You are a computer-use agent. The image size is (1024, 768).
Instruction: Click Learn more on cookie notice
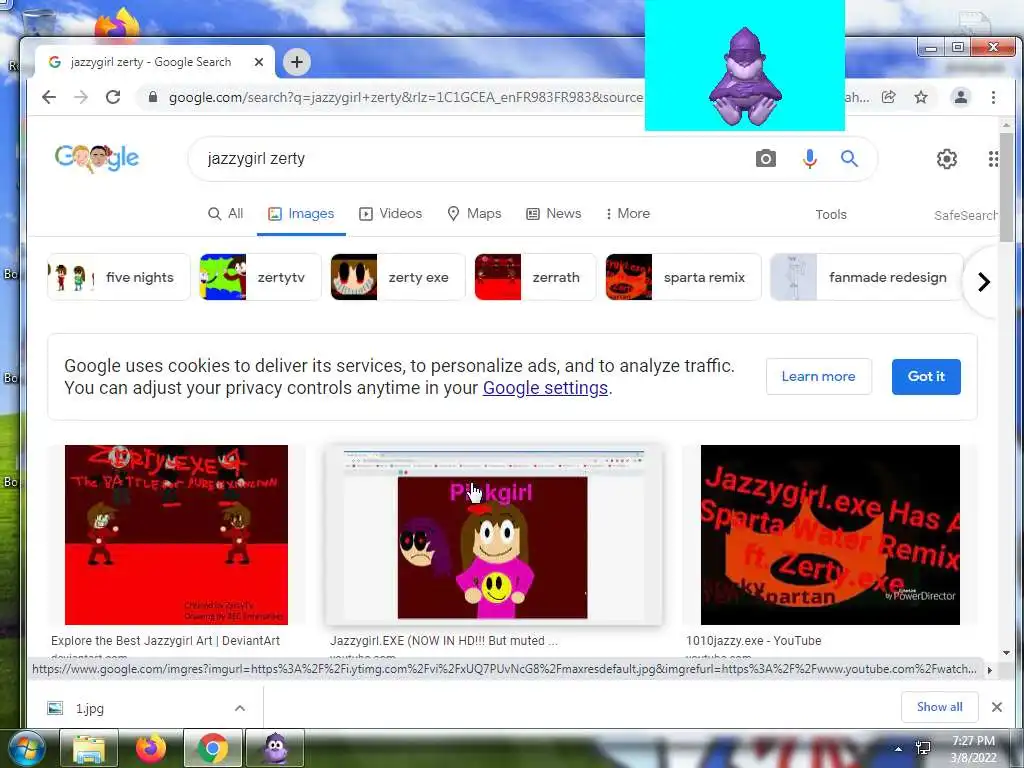[818, 376]
